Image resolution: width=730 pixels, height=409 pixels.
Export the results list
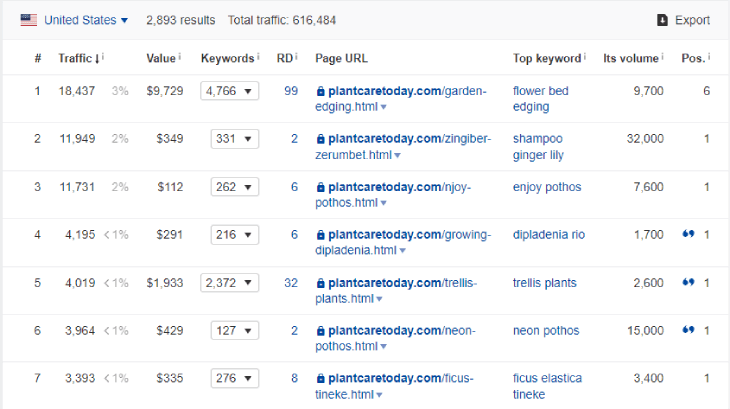click(x=683, y=20)
